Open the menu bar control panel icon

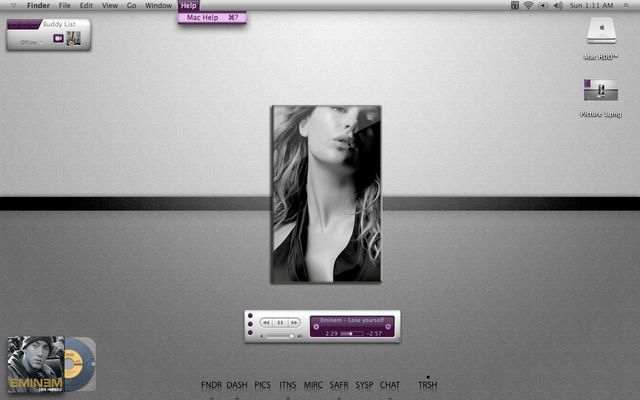click(x=515, y=5)
